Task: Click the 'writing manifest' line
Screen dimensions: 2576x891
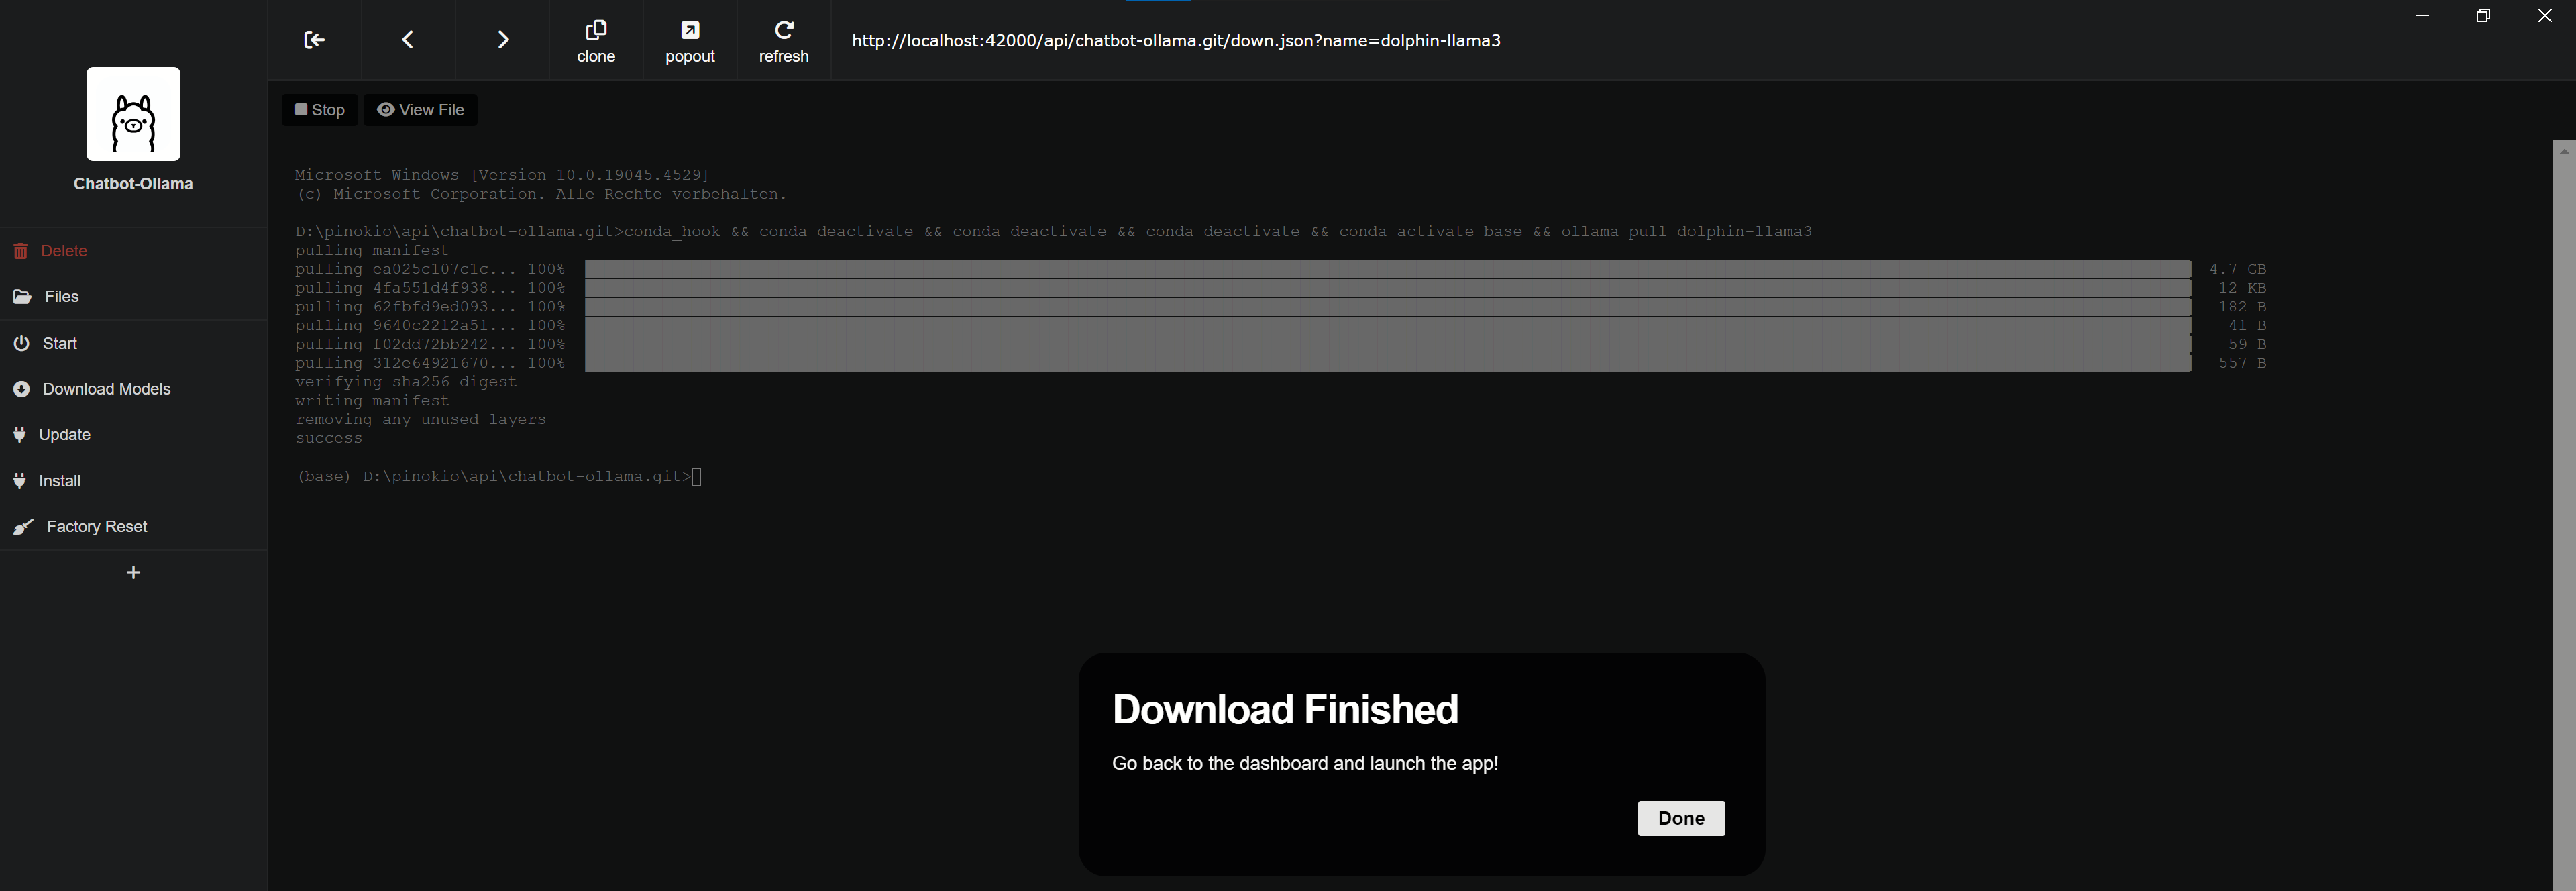Action: (x=372, y=401)
